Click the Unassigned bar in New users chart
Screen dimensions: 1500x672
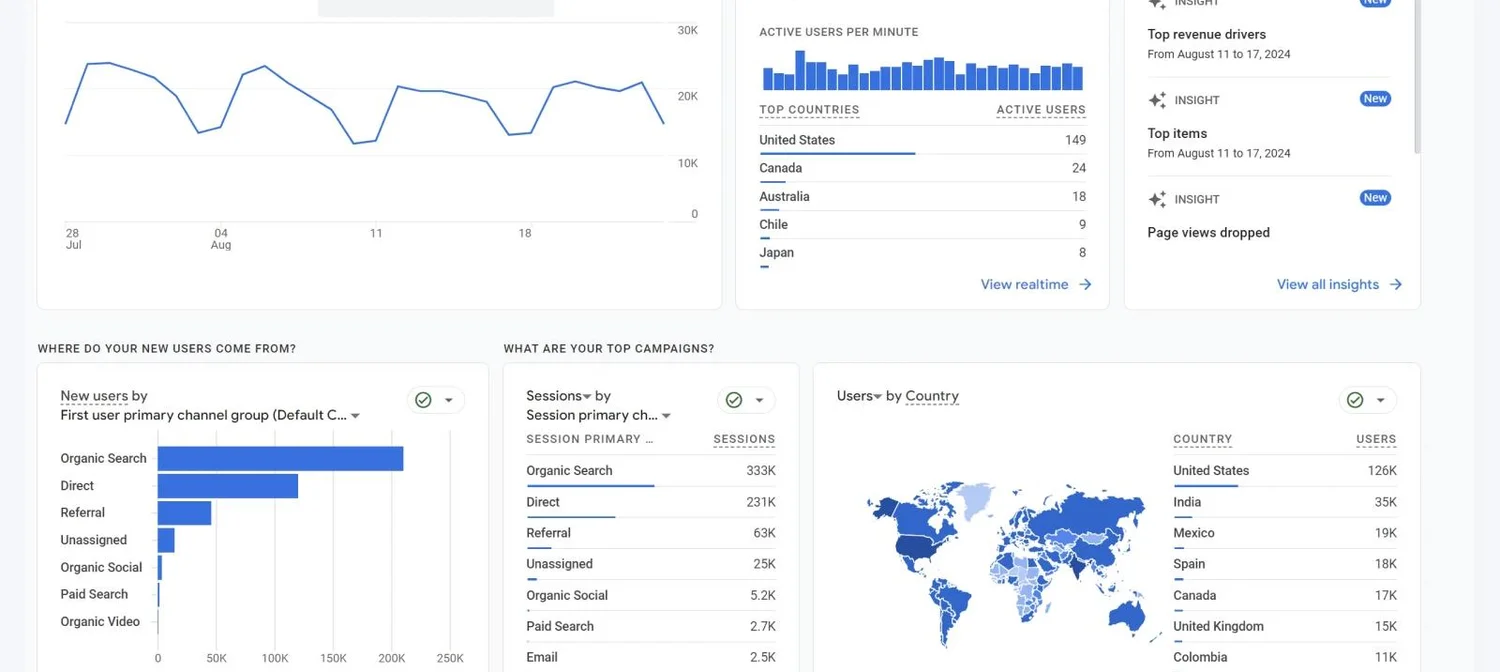click(x=166, y=540)
